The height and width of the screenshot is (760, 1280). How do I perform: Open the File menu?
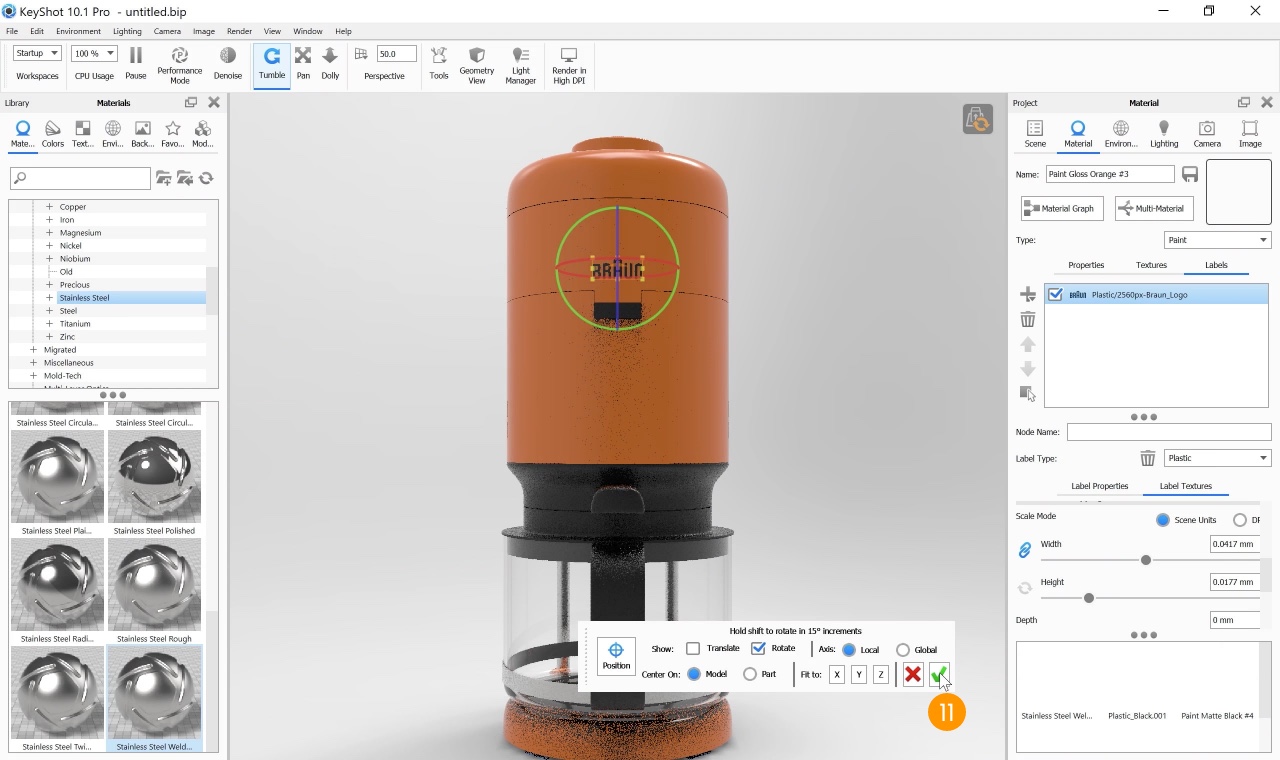point(12,31)
